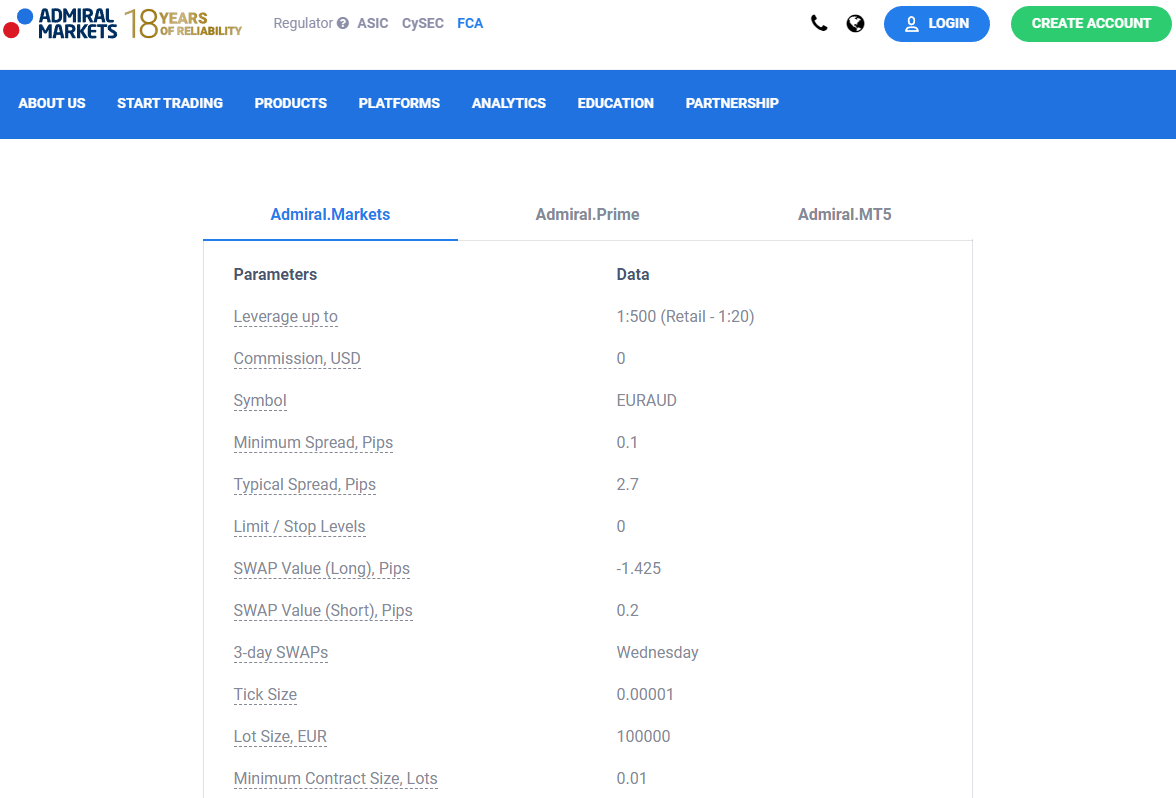
Task: Open the Start Trading menu
Action: [x=170, y=104]
